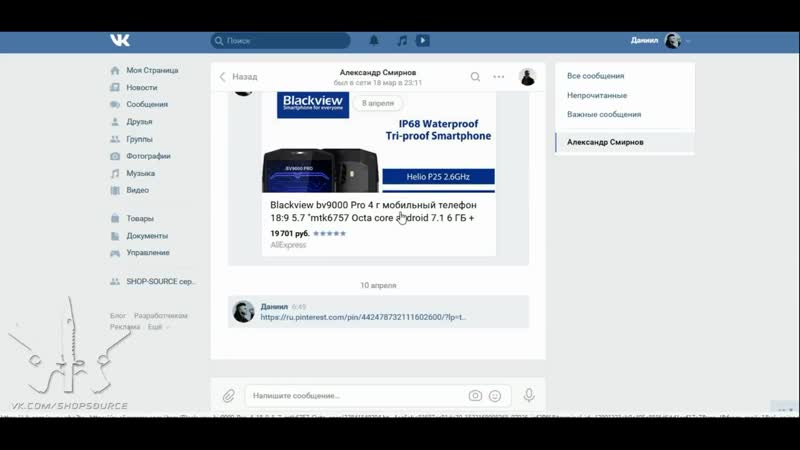Click price 19 701 руб.

click(290, 233)
